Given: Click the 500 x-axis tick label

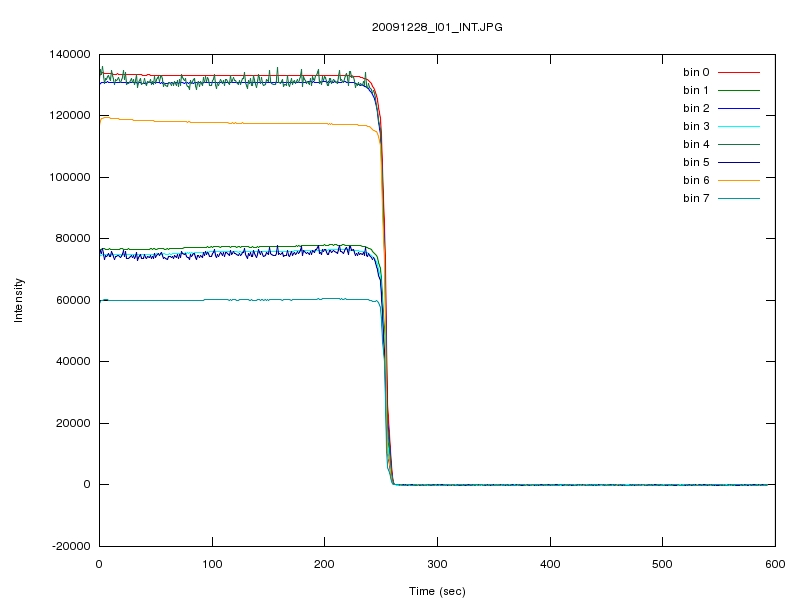Looking at the screenshot, I should pos(662,564).
